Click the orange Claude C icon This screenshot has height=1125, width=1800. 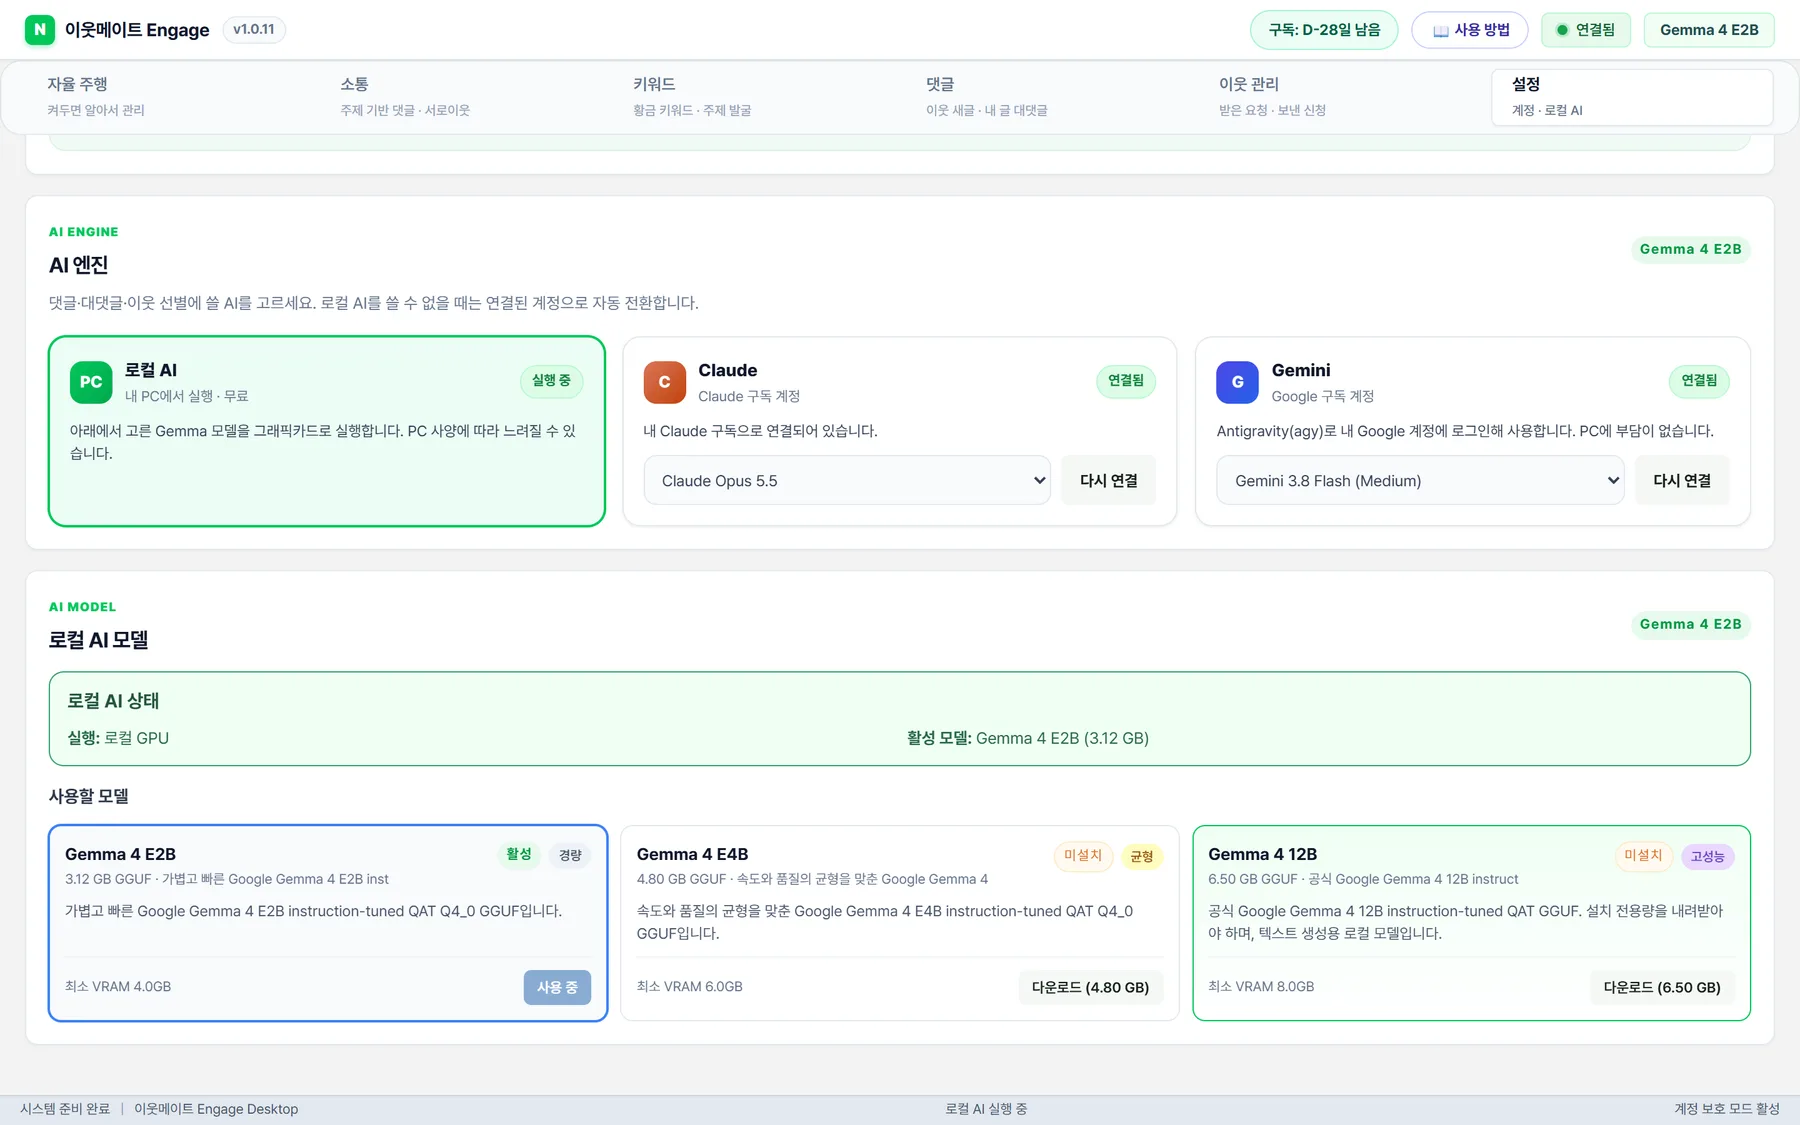(664, 382)
